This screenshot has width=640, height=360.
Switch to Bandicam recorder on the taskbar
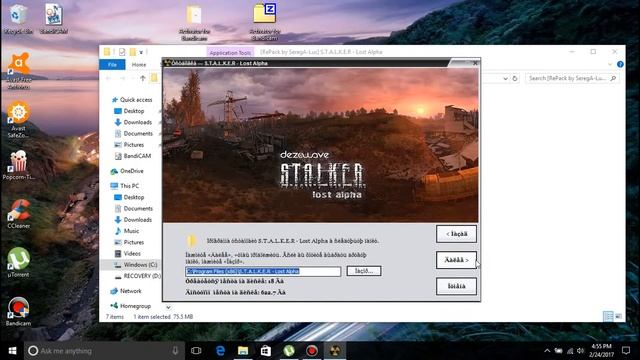pos(312,351)
